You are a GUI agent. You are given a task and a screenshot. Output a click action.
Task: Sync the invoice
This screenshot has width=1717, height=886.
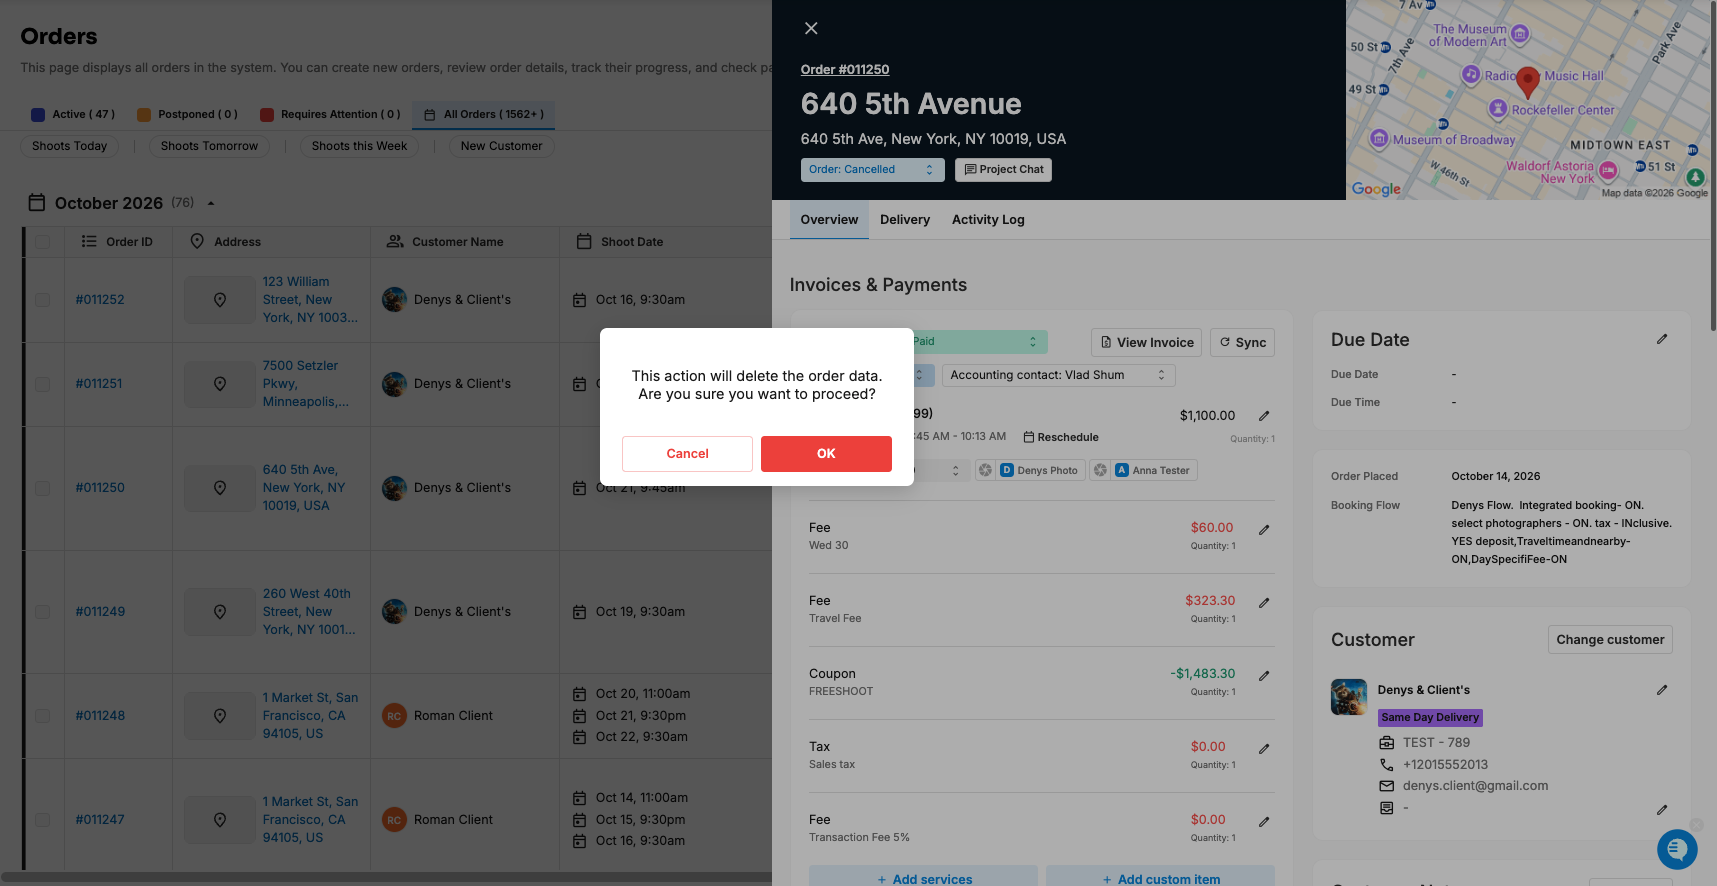point(1242,342)
